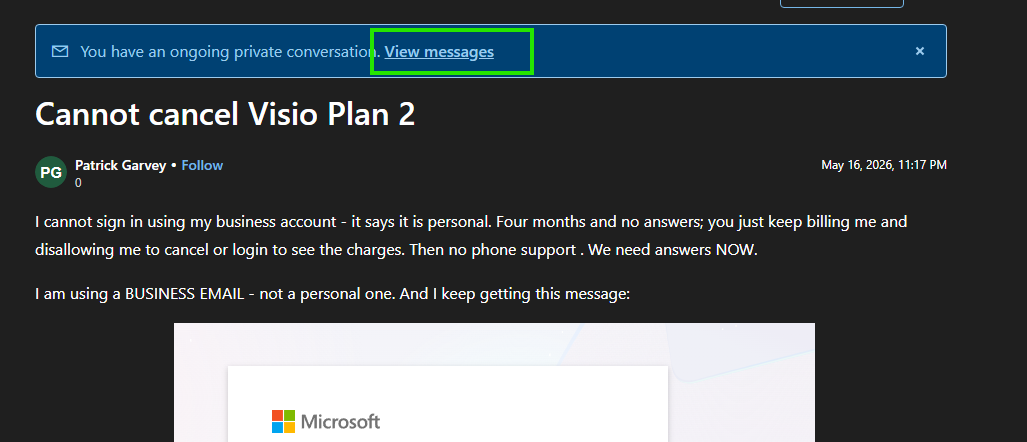Click the envelope icon in the banner
The image size is (1027, 442).
(x=60, y=51)
